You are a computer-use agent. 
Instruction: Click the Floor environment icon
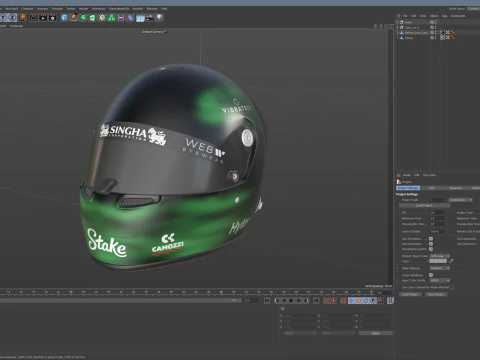tap(140, 17)
